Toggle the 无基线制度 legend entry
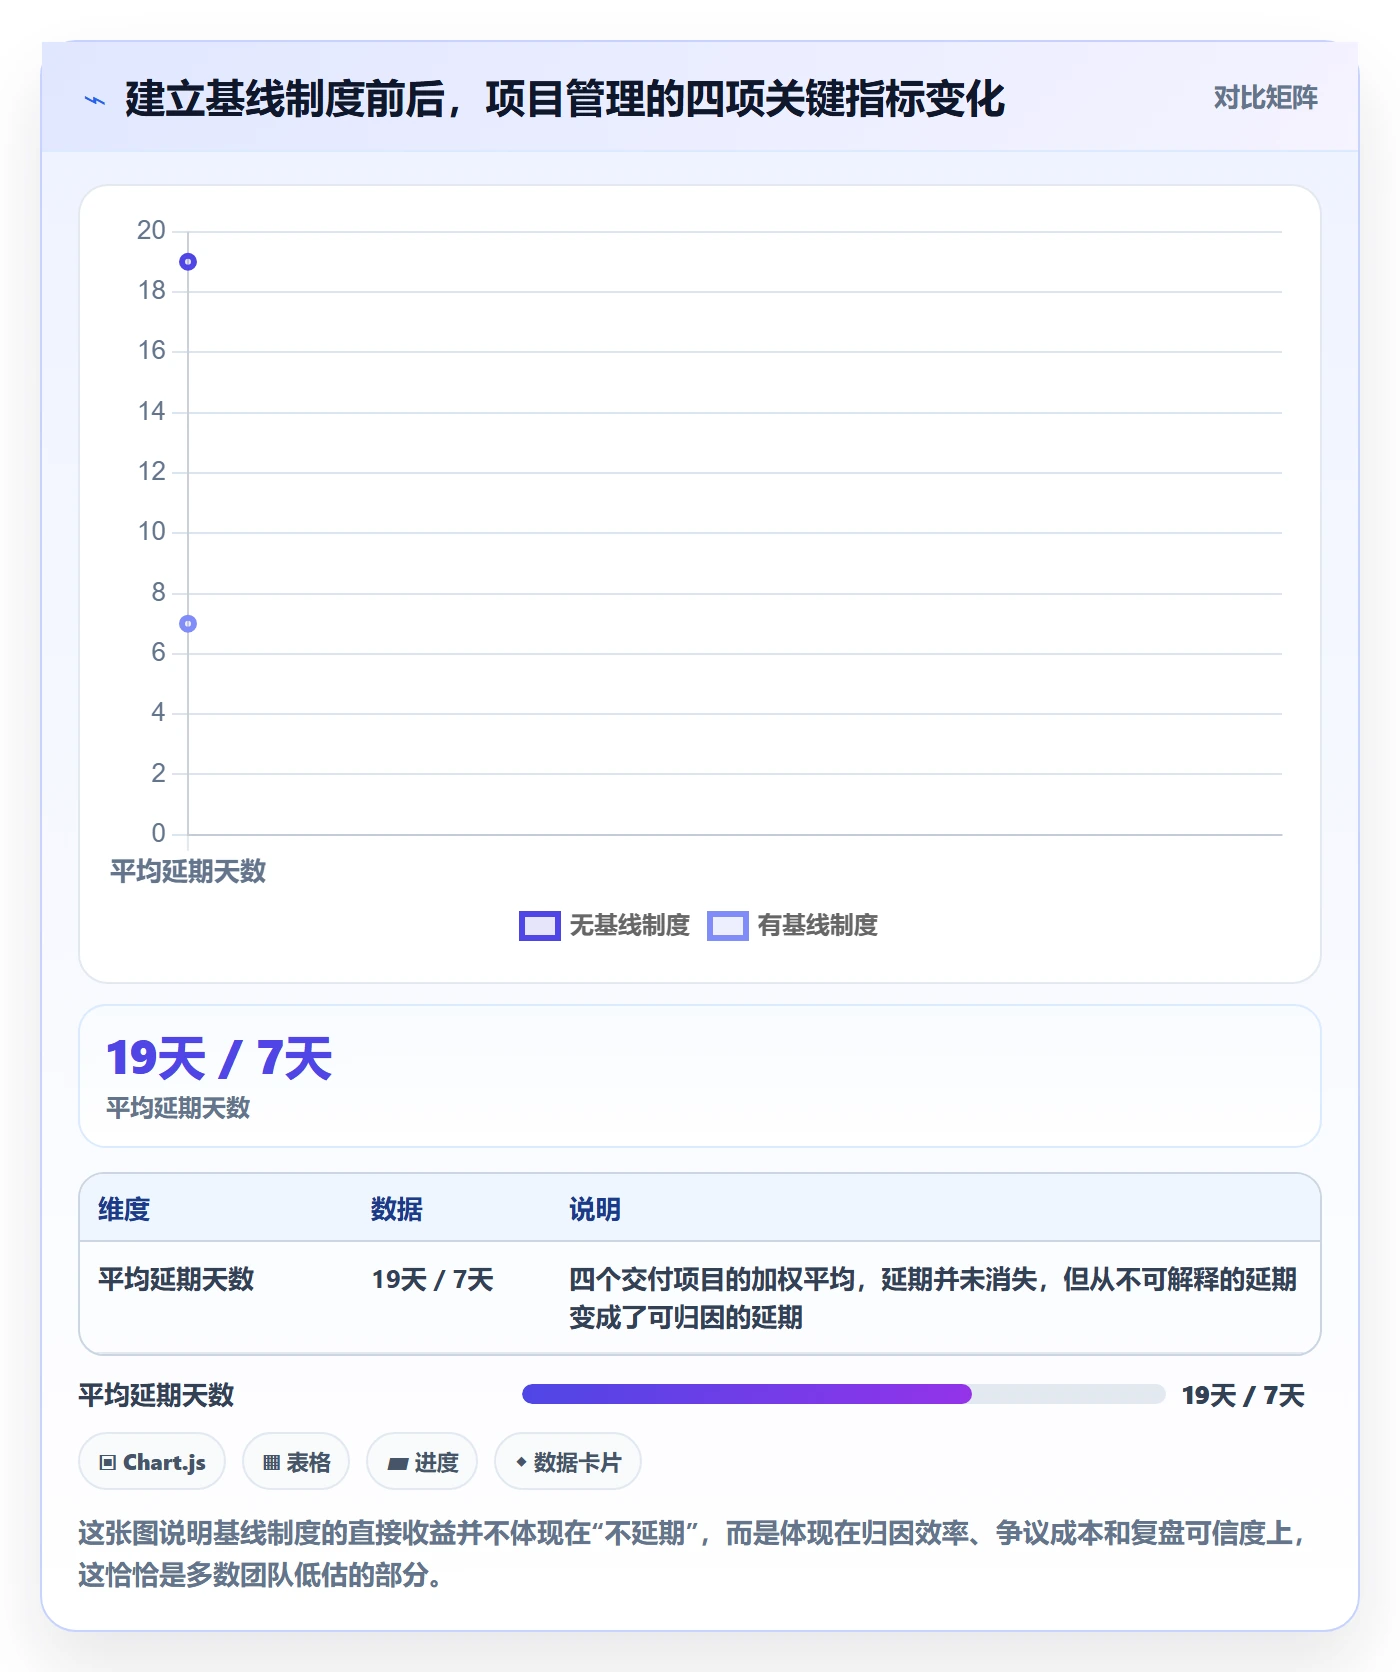The height and width of the screenshot is (1672, 1400). 604,926
